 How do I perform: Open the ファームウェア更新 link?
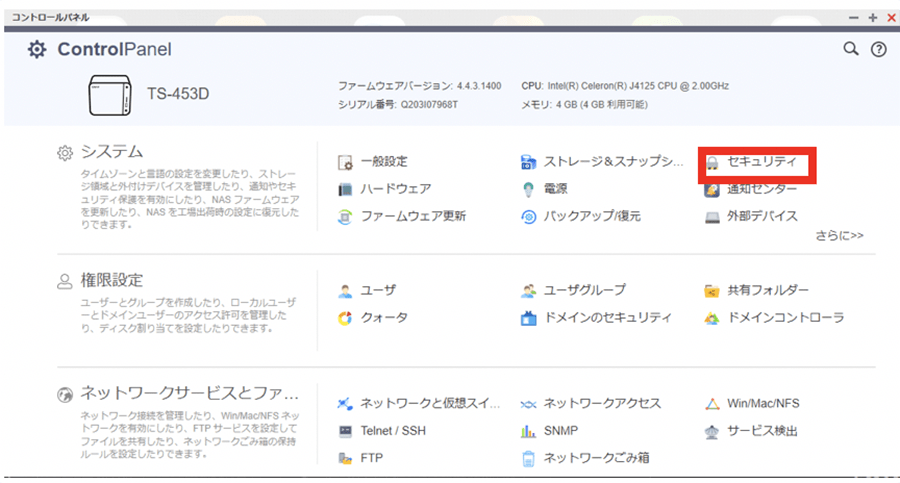point(413,217)
